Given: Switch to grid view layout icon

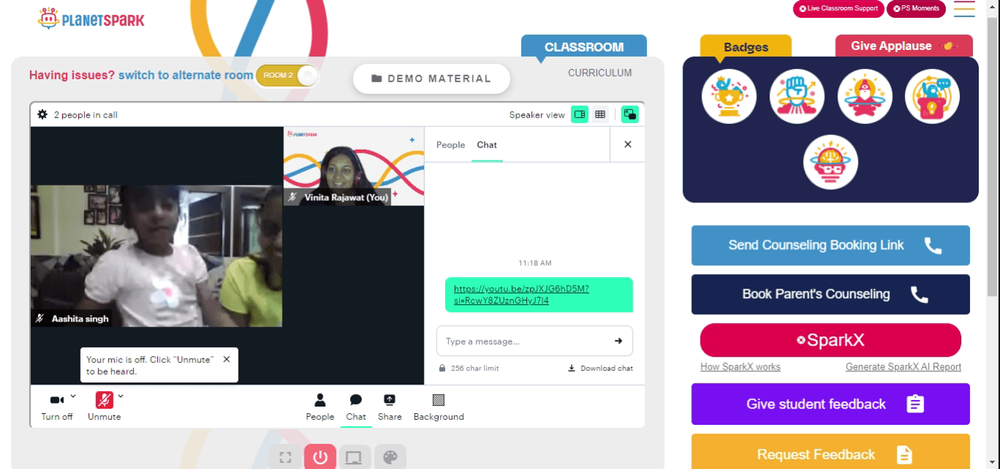Looking at the screenshot, I should 600,115.
